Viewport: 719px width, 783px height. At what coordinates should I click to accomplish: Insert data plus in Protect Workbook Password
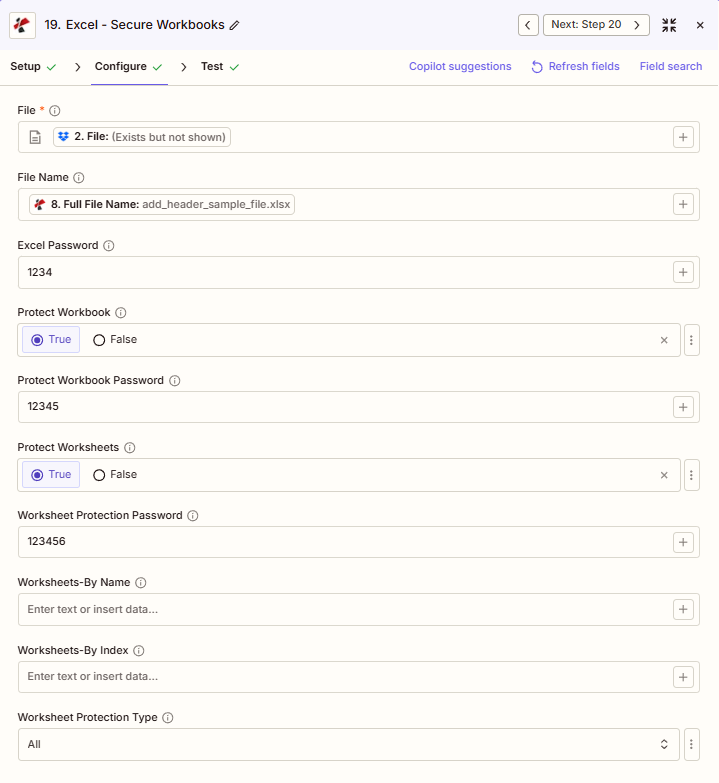(683, 407)
